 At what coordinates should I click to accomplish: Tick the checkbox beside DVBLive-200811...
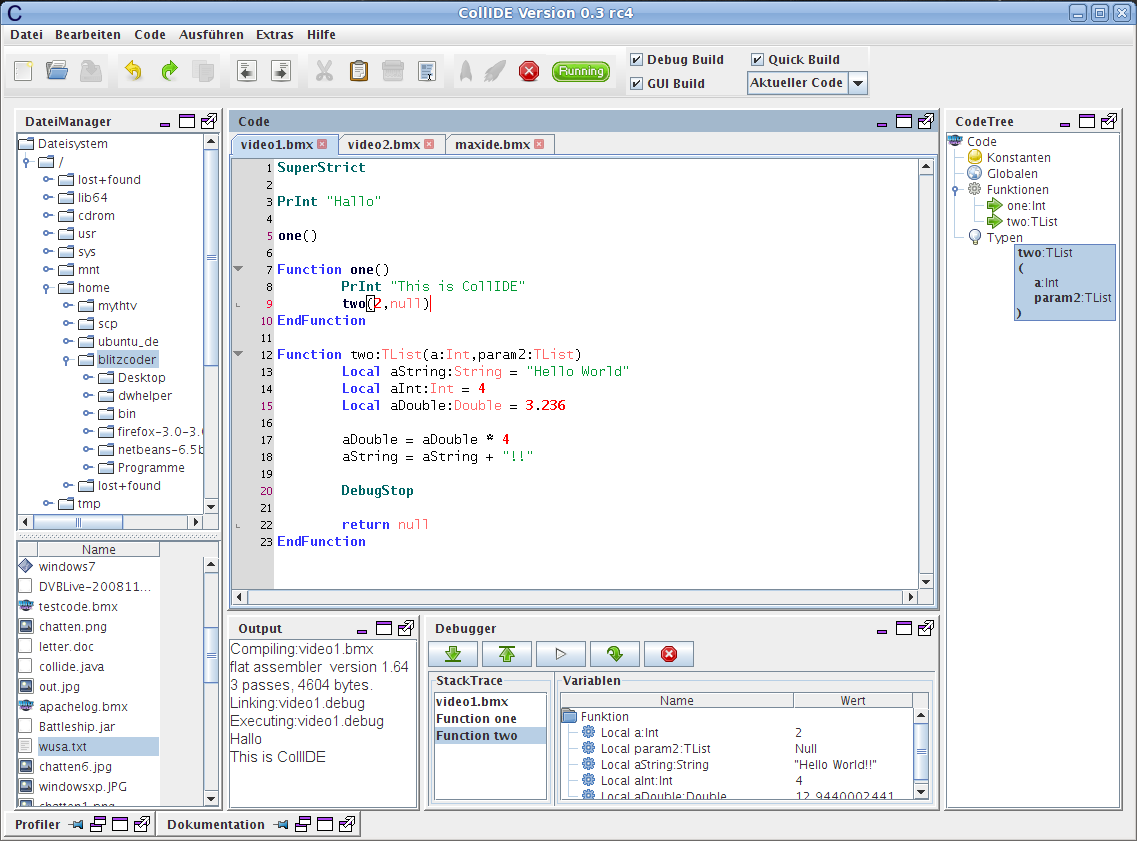25,586
